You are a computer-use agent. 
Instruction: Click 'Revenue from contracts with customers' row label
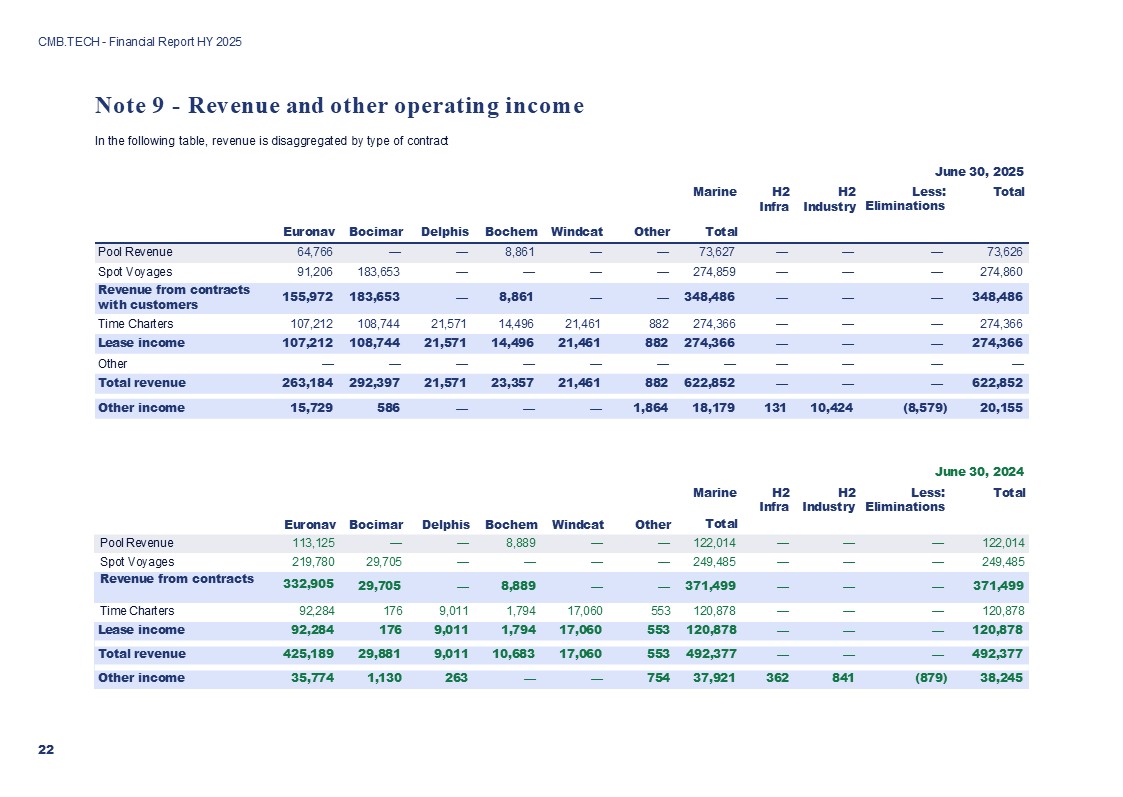pos(174,297)
